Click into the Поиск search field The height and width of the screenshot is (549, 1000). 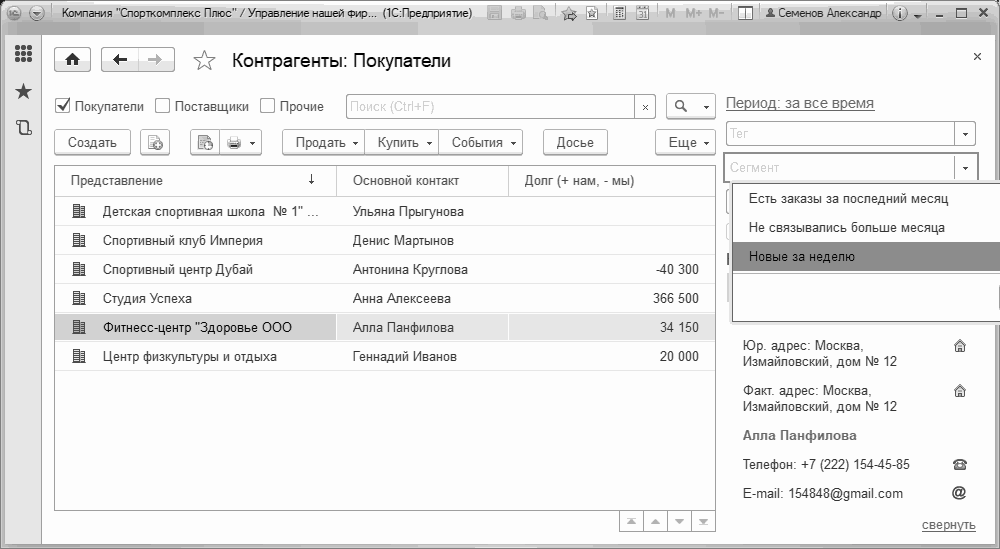[x=490, y=106]
